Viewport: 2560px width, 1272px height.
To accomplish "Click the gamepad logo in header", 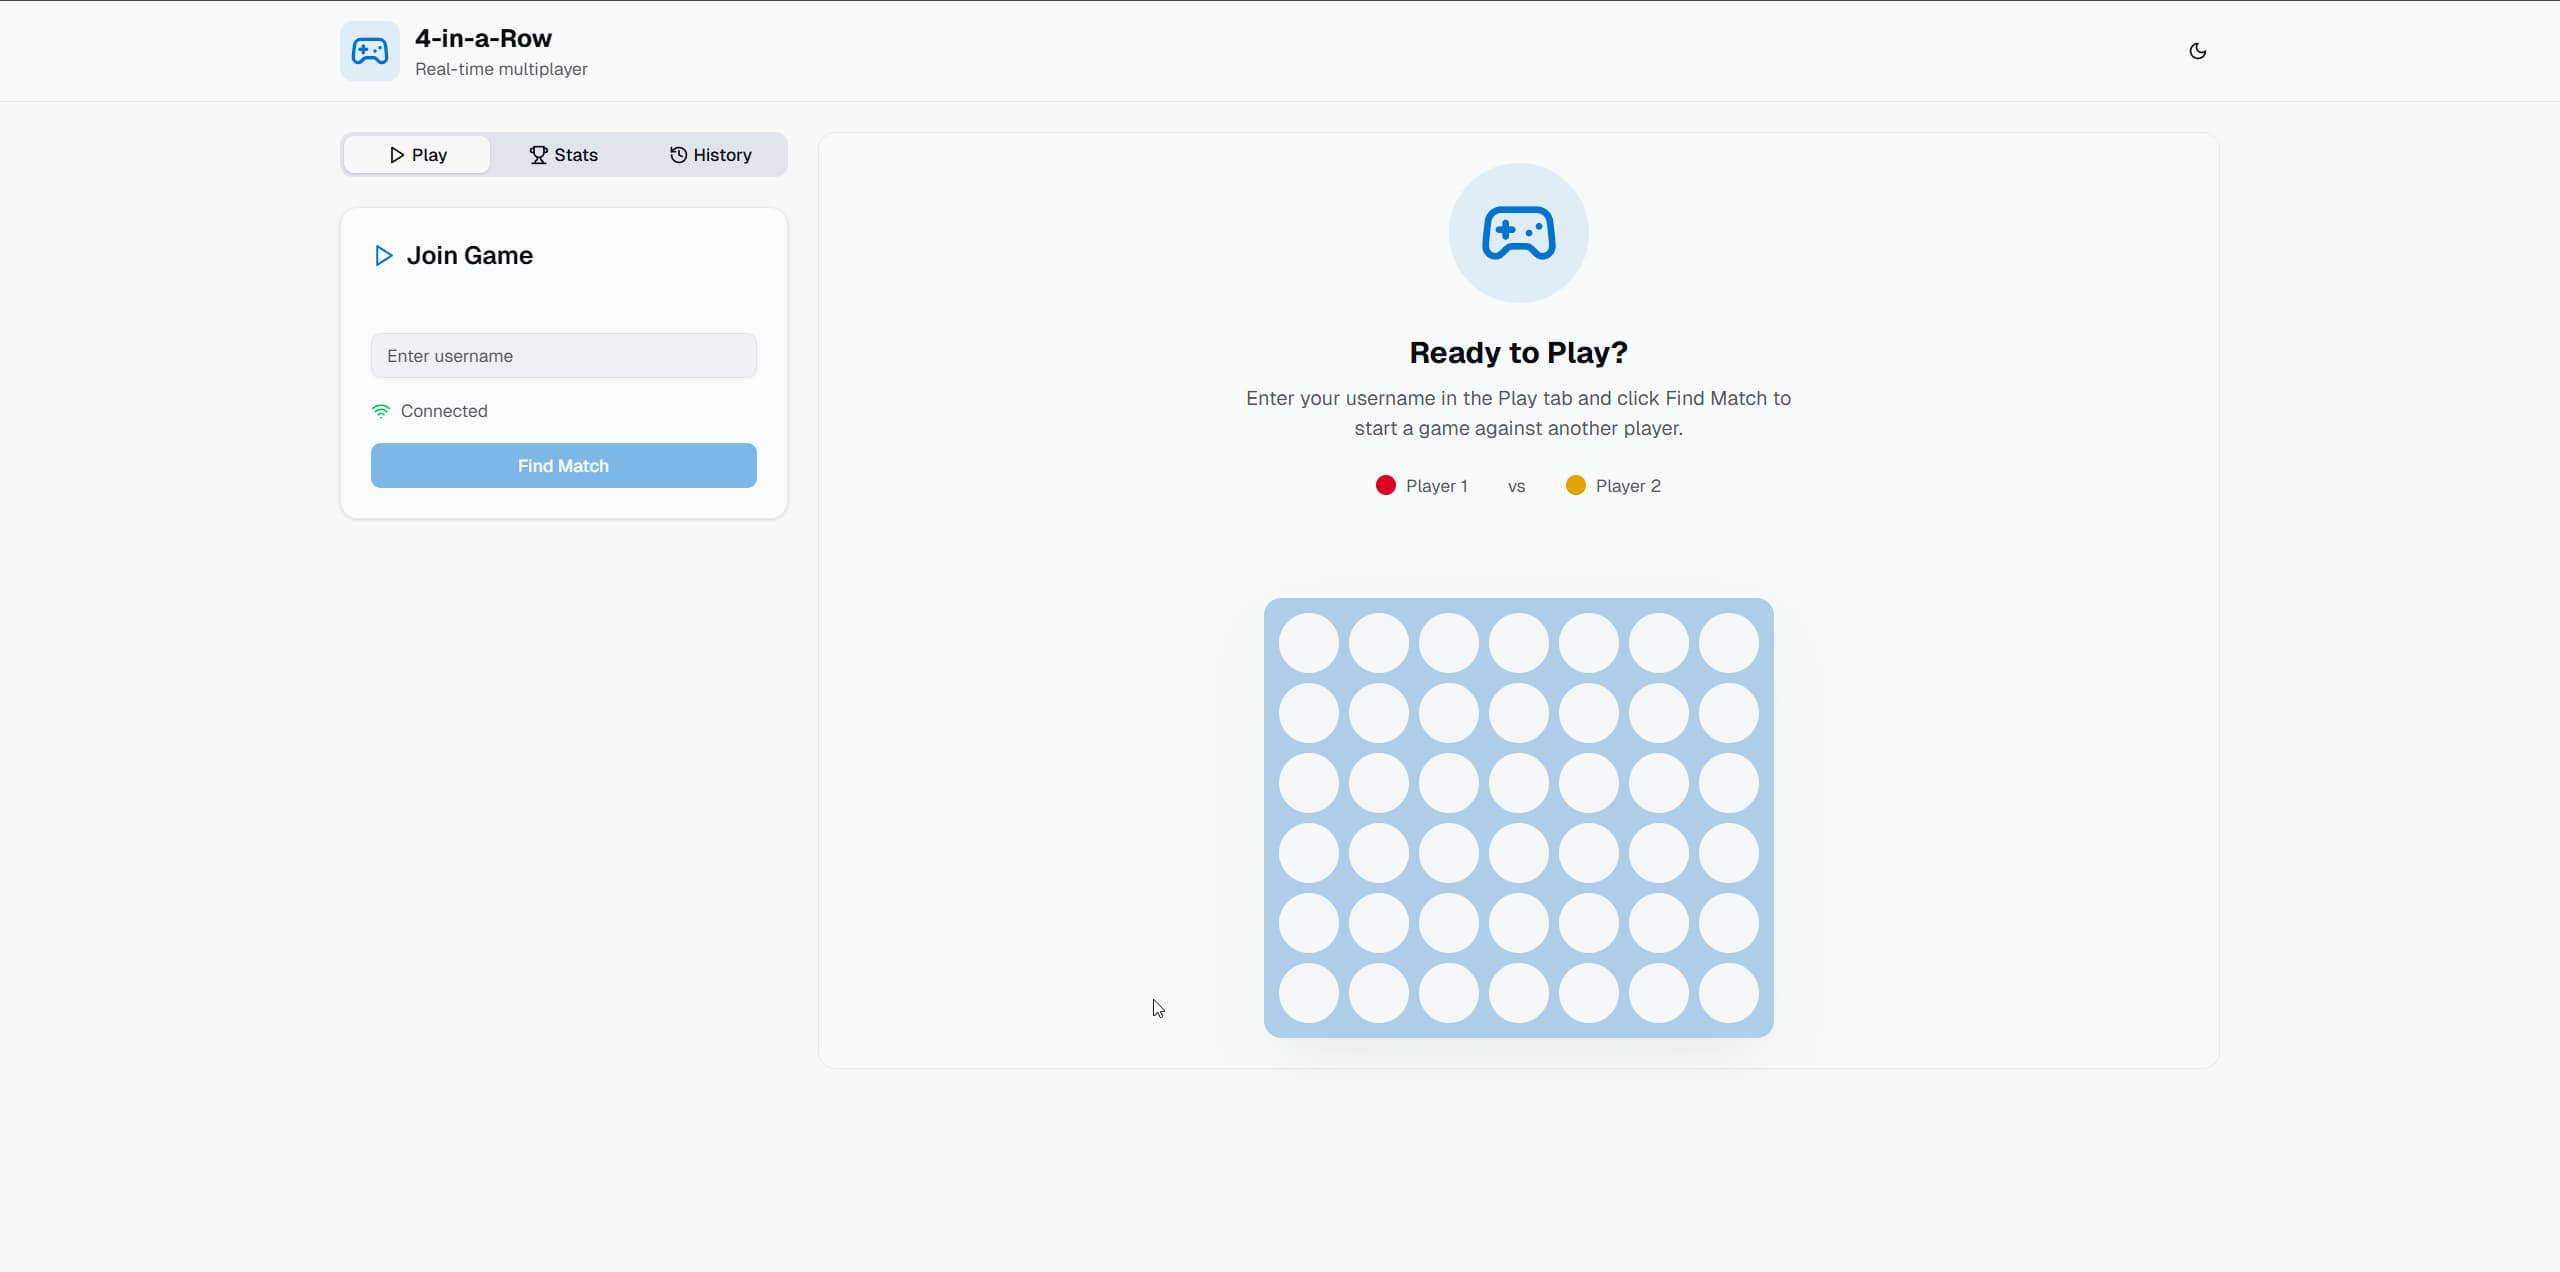I will (x=369, y=51).
